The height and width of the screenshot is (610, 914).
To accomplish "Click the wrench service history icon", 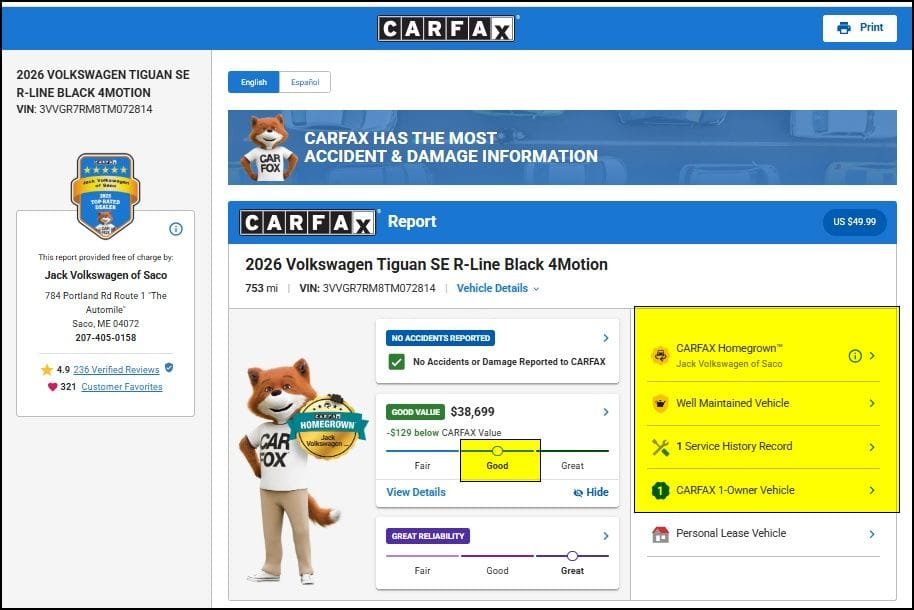I will (660, 447).
